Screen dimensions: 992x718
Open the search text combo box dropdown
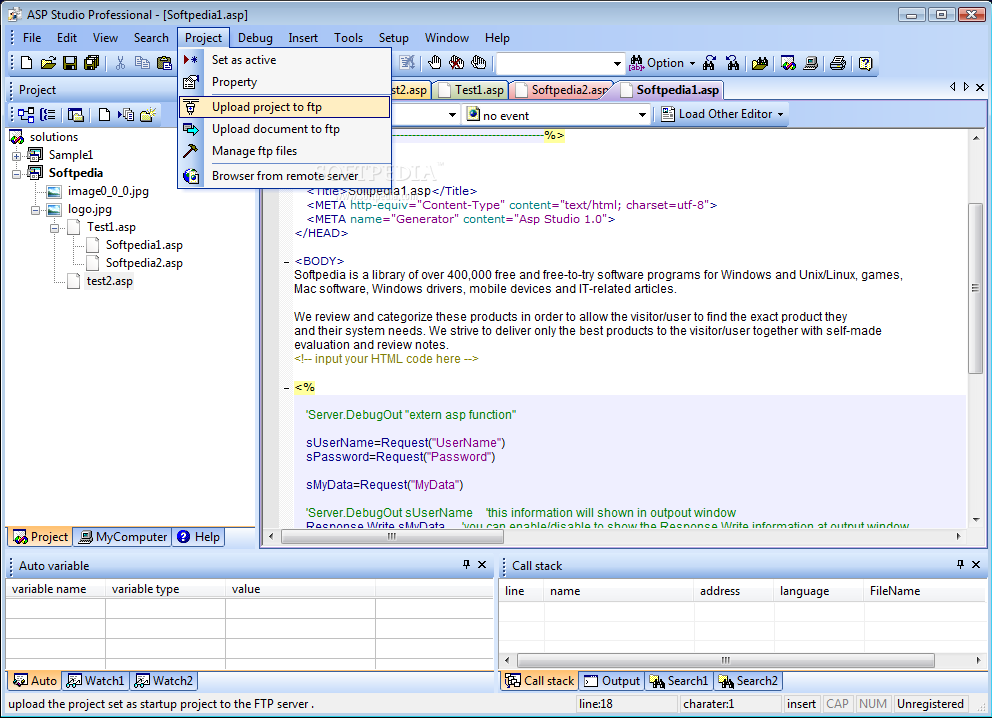pos(617,63)
